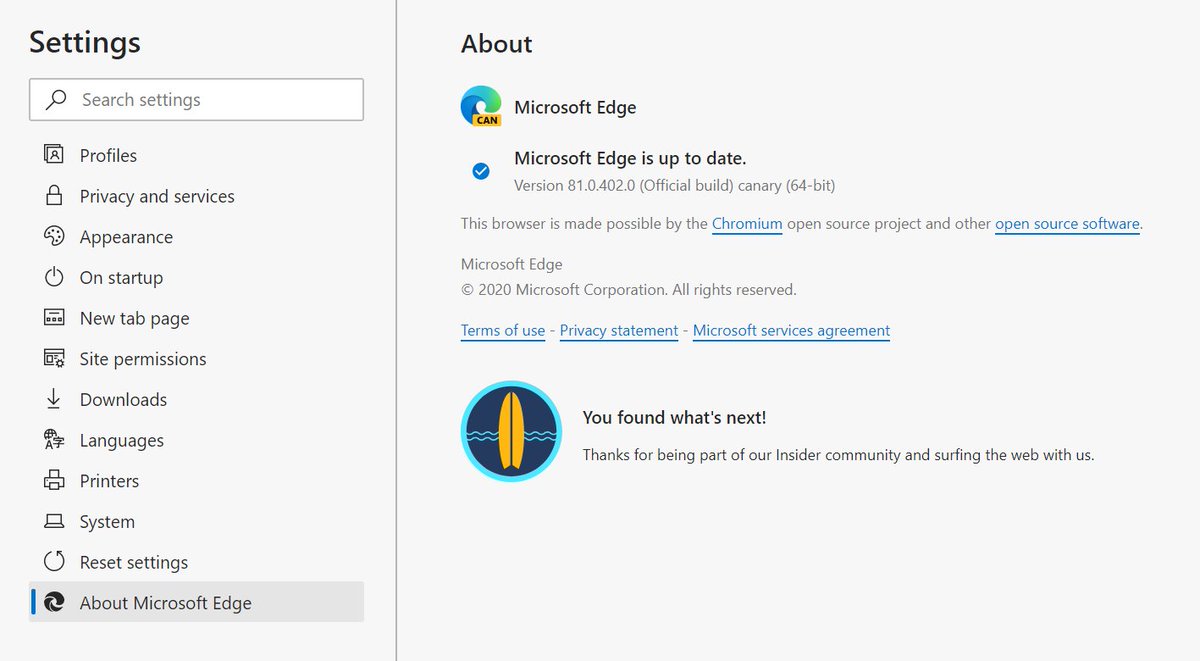1200x661 pixels.
Task: Click the blue up-to-date checkmark icon
Action: [481, 171]
